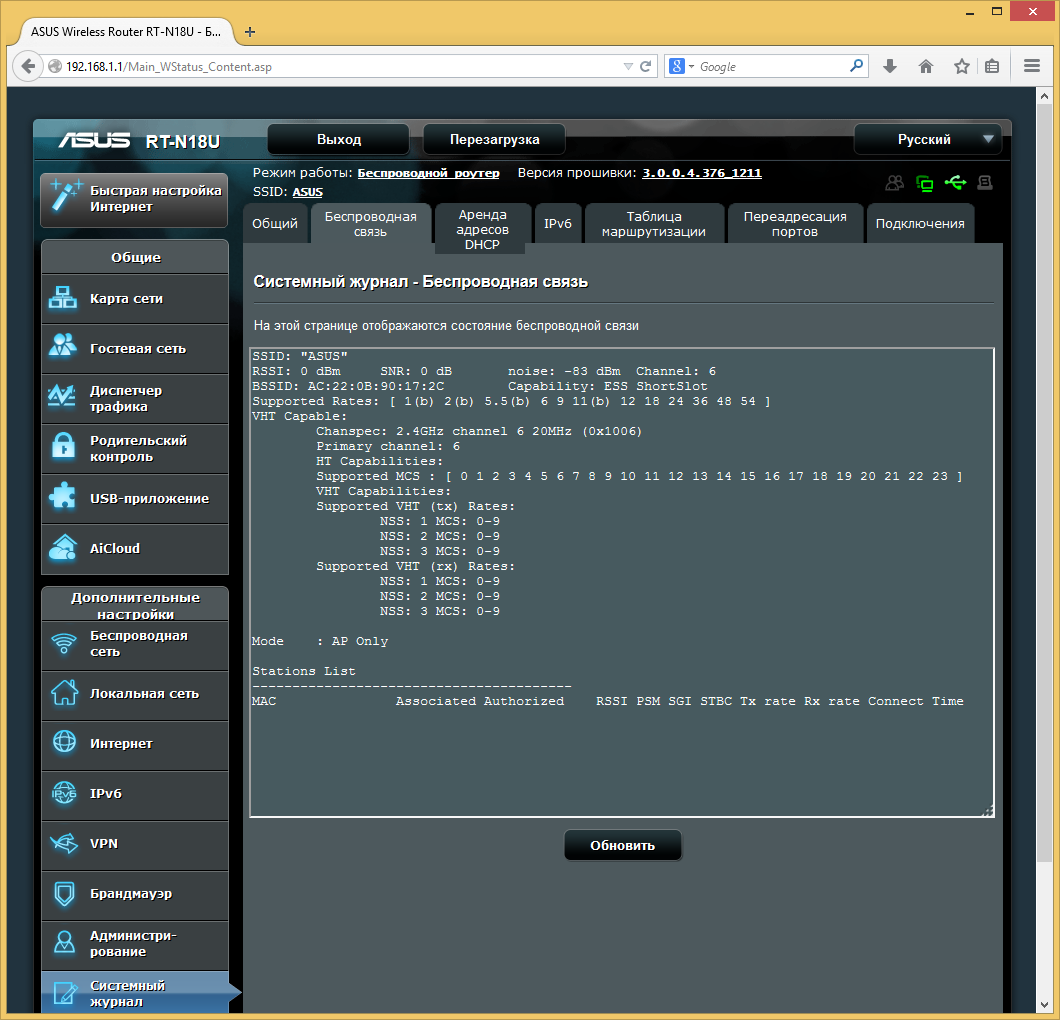Open the USB-приложение puzzle icon
This screenshot has height=1020, width=1060.
coord(63,497)
